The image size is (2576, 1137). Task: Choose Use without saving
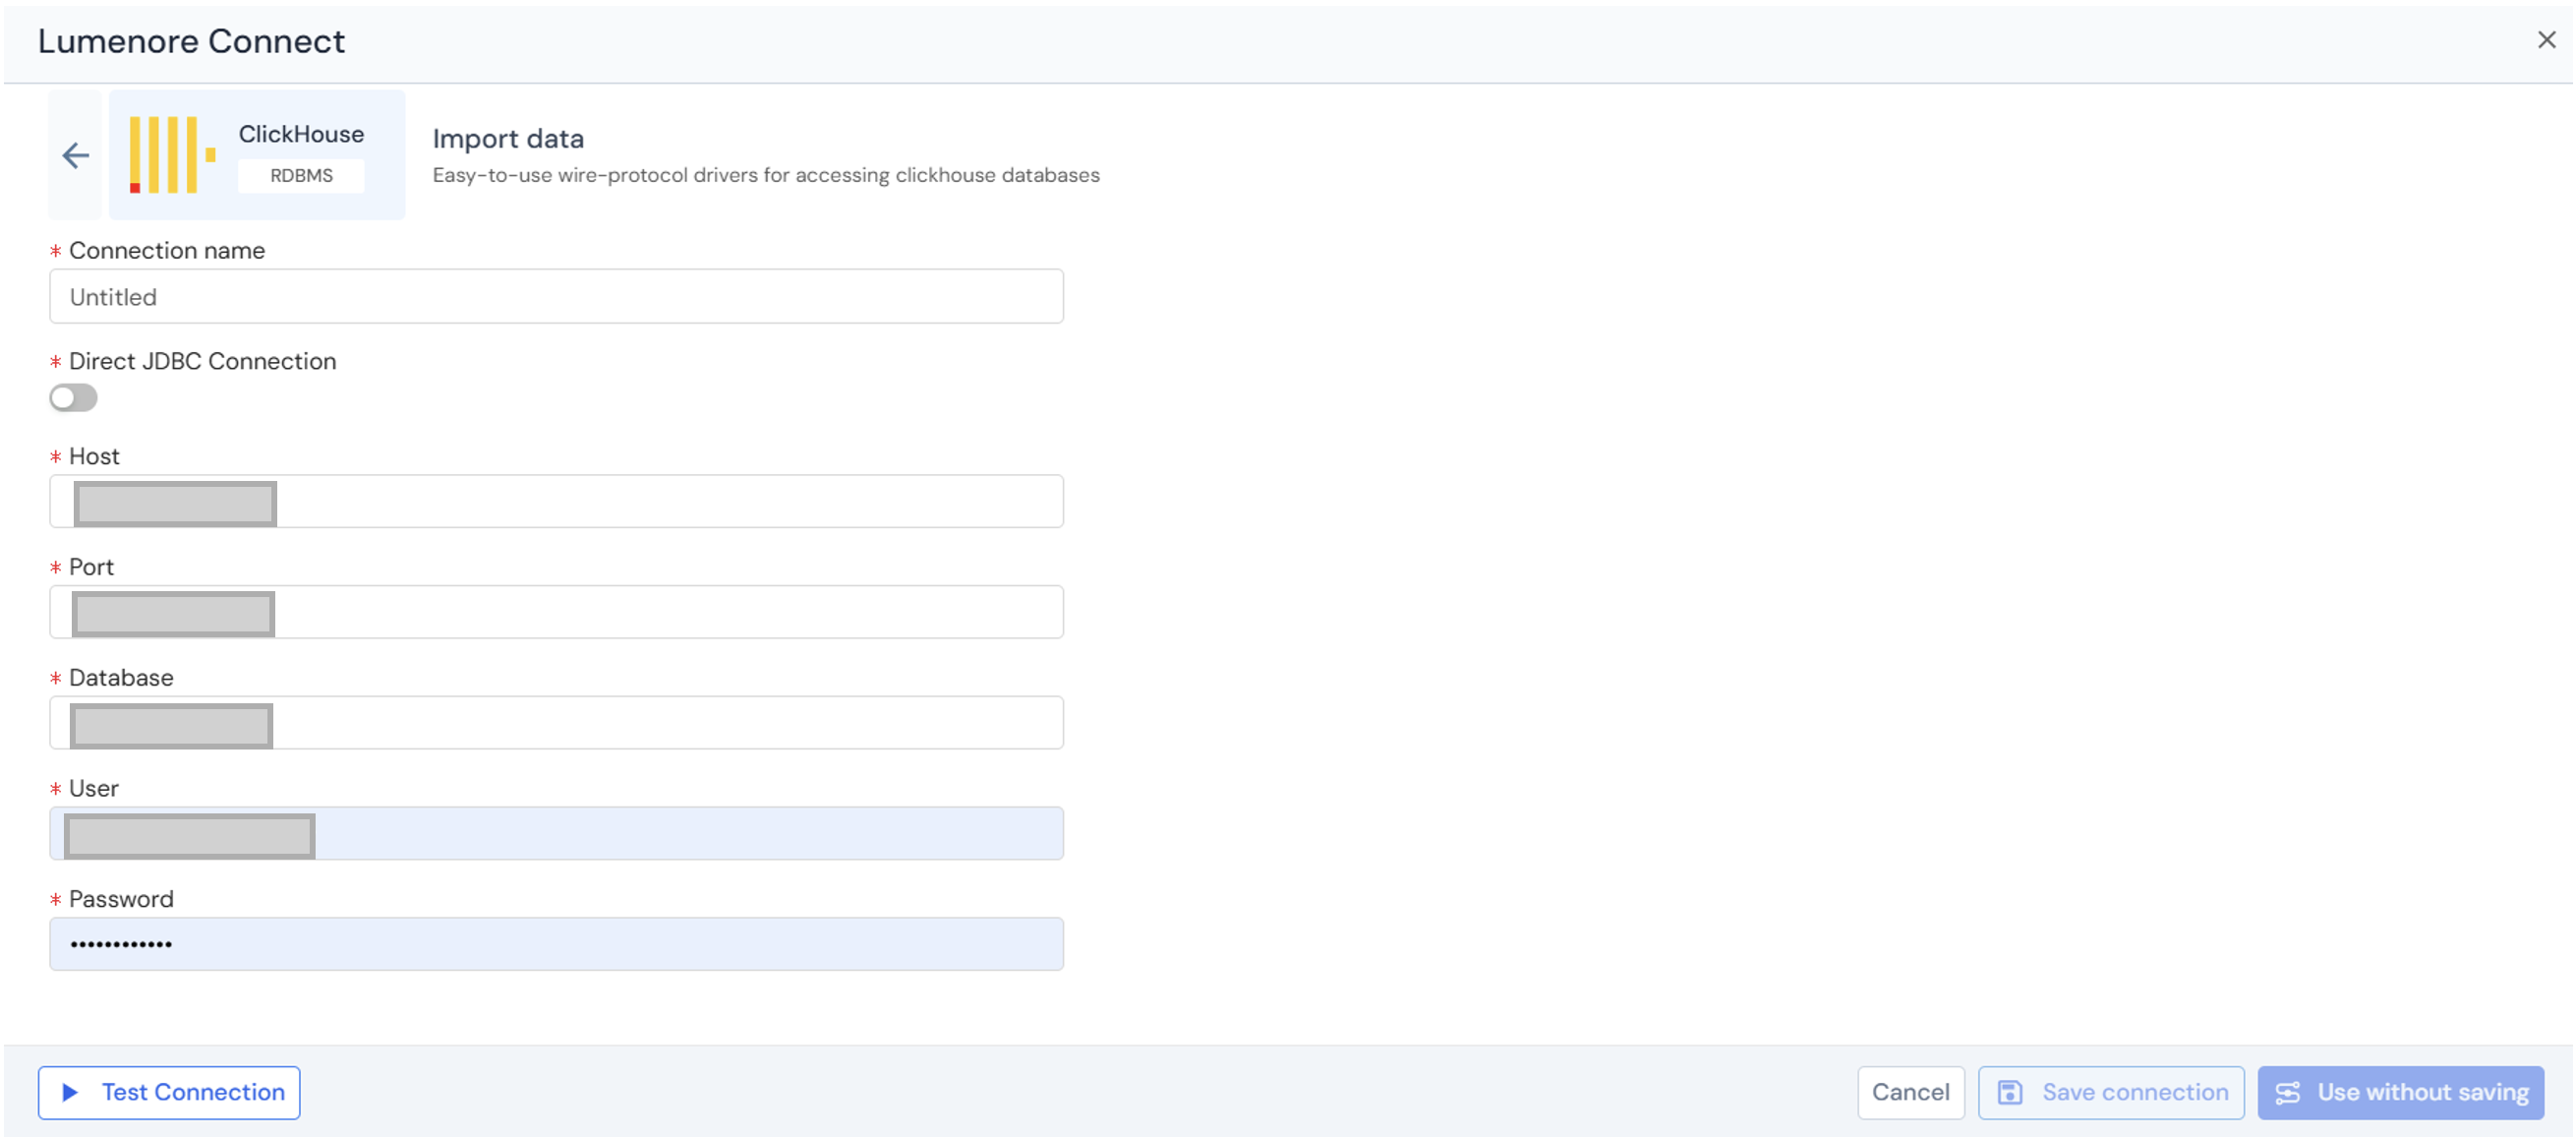2422,1092
